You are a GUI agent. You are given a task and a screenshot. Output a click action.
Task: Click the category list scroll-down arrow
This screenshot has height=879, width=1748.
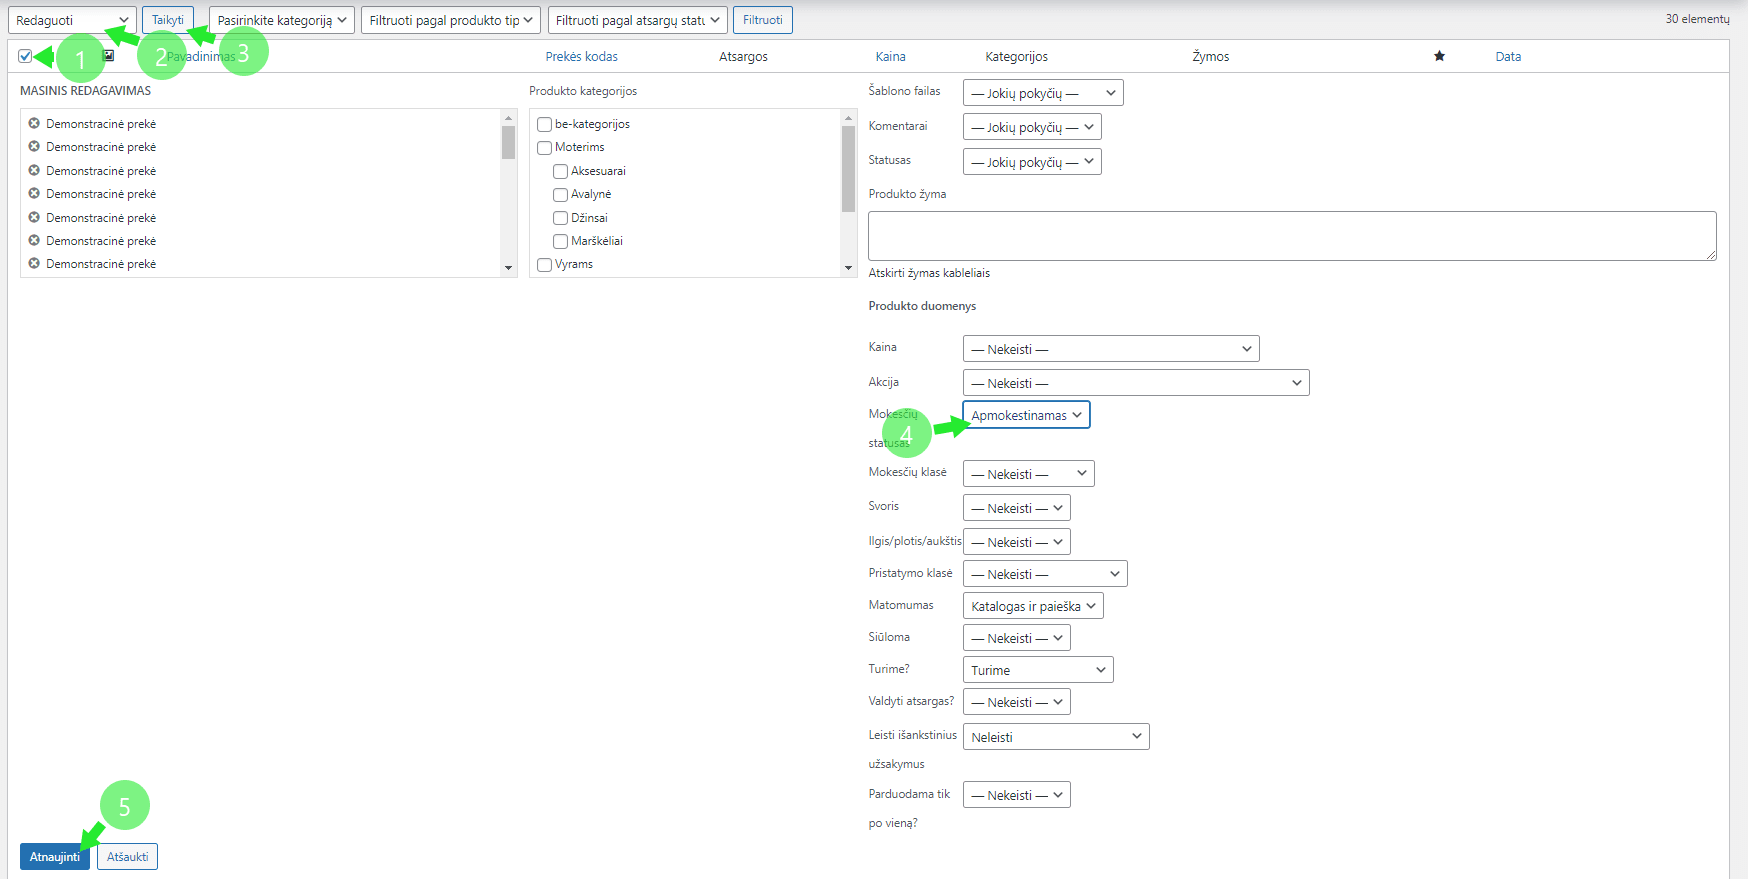coord(848,268)
